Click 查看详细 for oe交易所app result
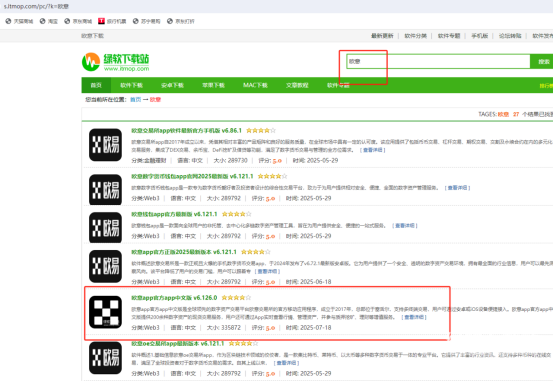The height and width of the screenshot is (381, 554). click(286, 363)
